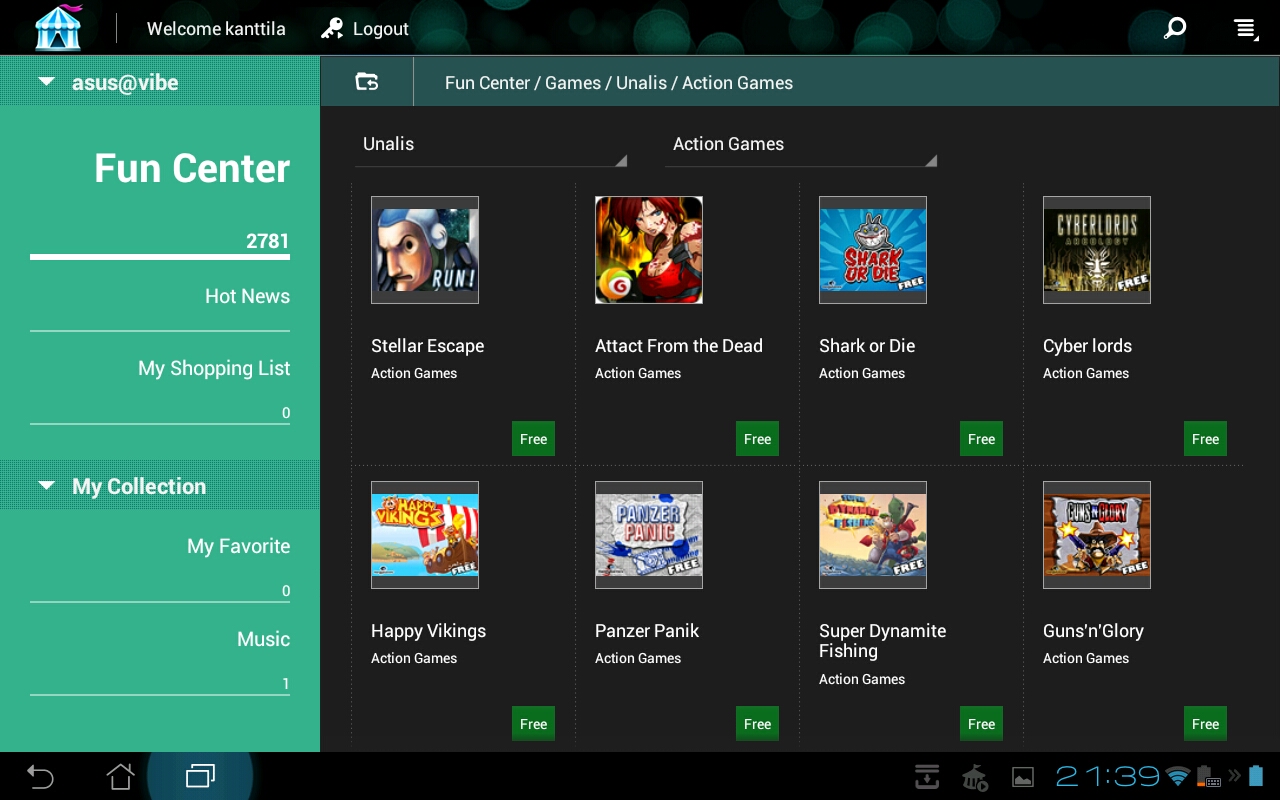This screenshot has height=800, width=1280.
Task: Tap the circus tent download notification icon
Action: [975, 777]
